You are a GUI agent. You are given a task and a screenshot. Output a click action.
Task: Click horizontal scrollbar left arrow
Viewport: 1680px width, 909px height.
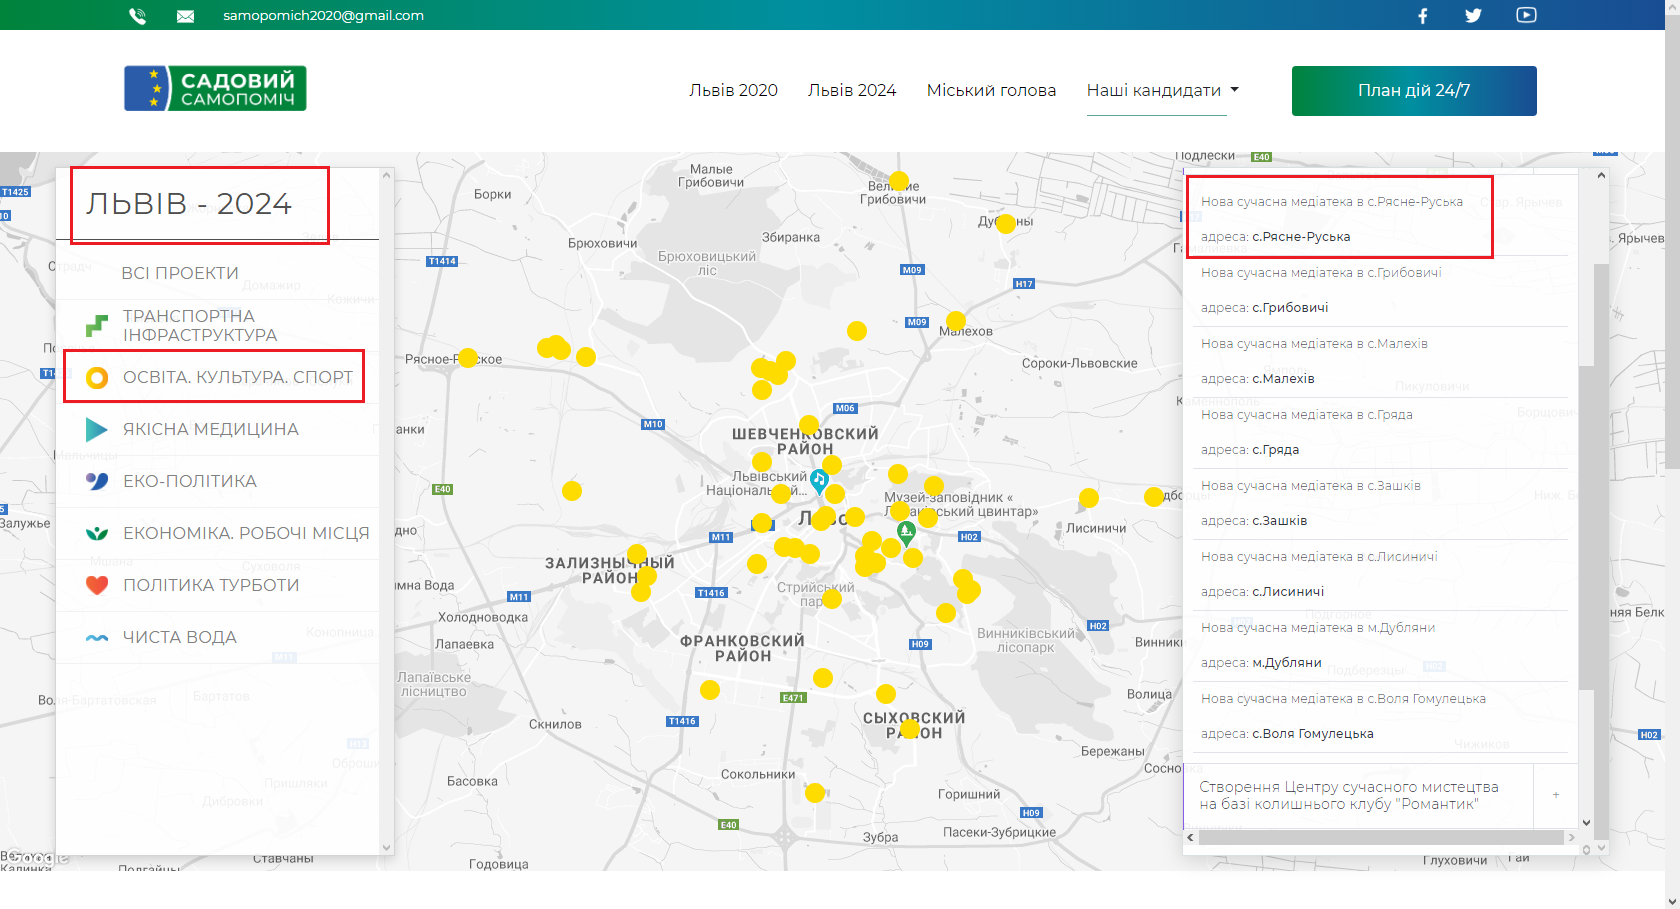pos(1190,837)
